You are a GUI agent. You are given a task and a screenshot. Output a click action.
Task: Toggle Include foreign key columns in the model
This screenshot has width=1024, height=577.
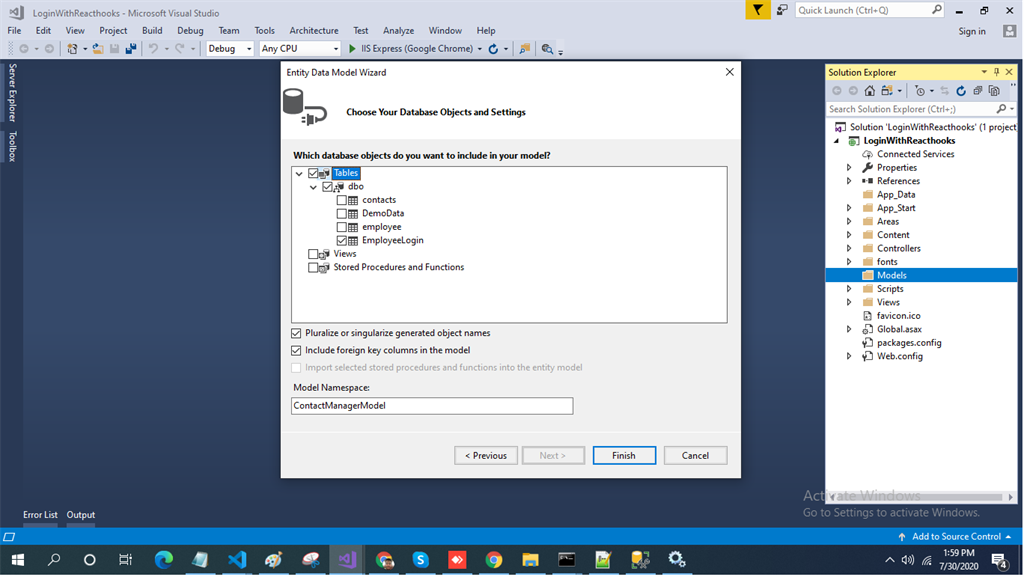(296, 351)
